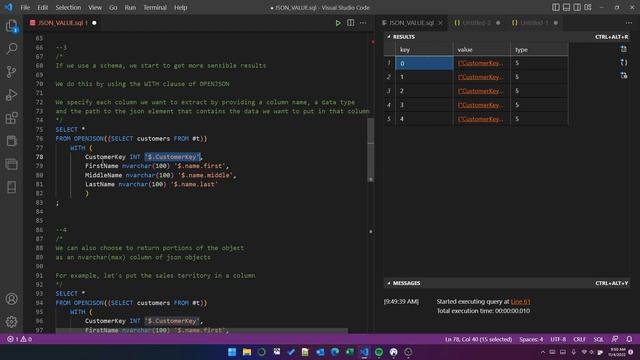Image resolution: width=640 pixels, height=360 pixels.
Task: Open the Accounts menu in the activity bar
Action: pyautogui.click(x=11, y=299)
